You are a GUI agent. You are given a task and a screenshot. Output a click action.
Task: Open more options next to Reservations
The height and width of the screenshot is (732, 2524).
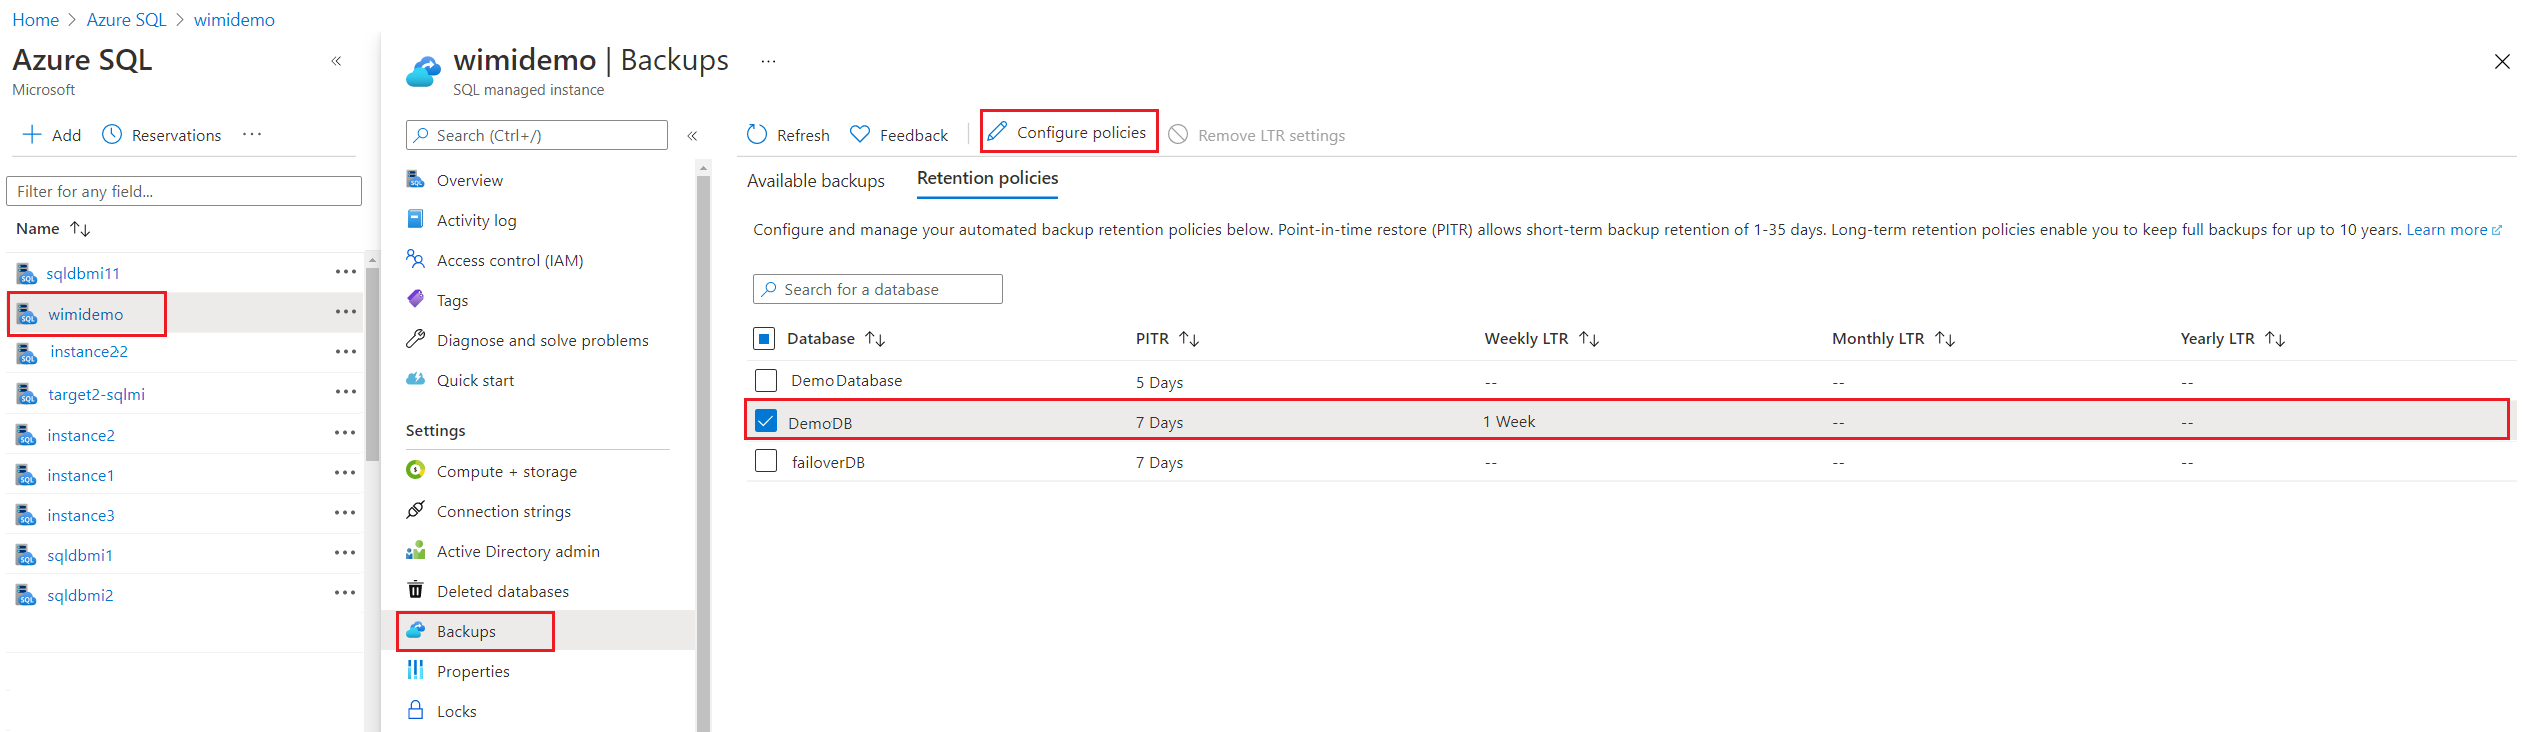coord(252,134)
